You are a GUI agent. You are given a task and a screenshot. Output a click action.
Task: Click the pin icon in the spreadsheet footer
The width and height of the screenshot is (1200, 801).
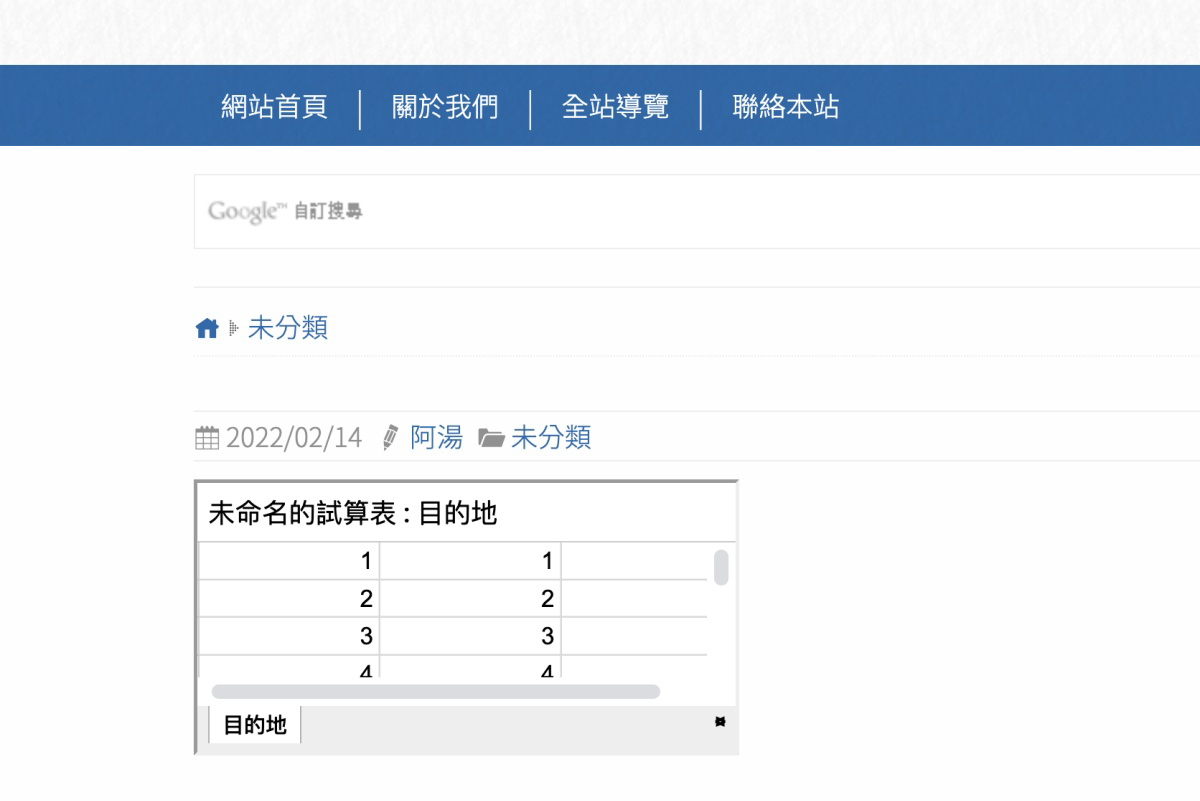click(720, 721)
